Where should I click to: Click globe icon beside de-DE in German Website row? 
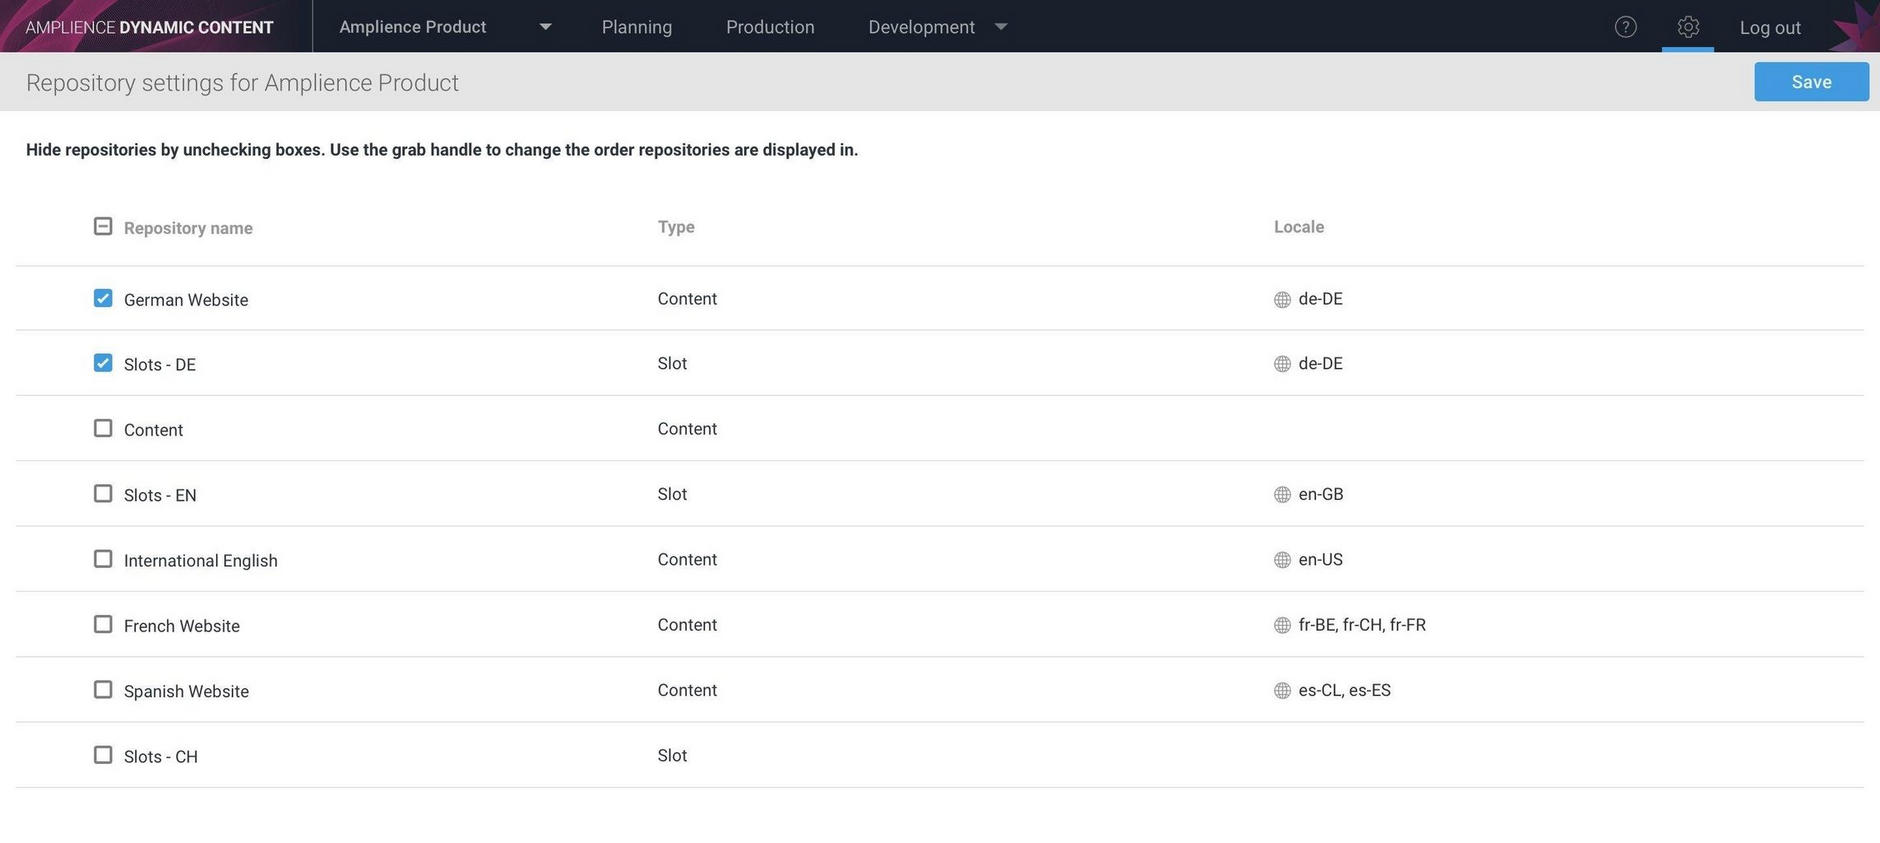(1282, 300)
